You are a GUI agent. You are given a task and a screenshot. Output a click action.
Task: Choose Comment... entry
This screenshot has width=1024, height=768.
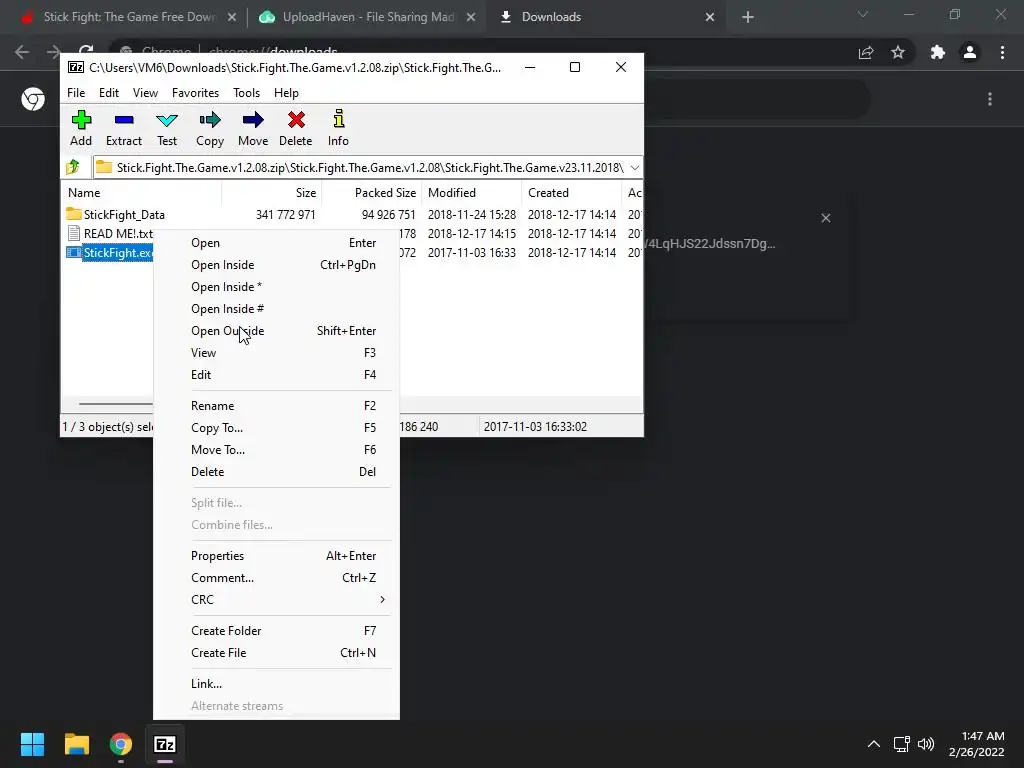[x=276, y=578]
